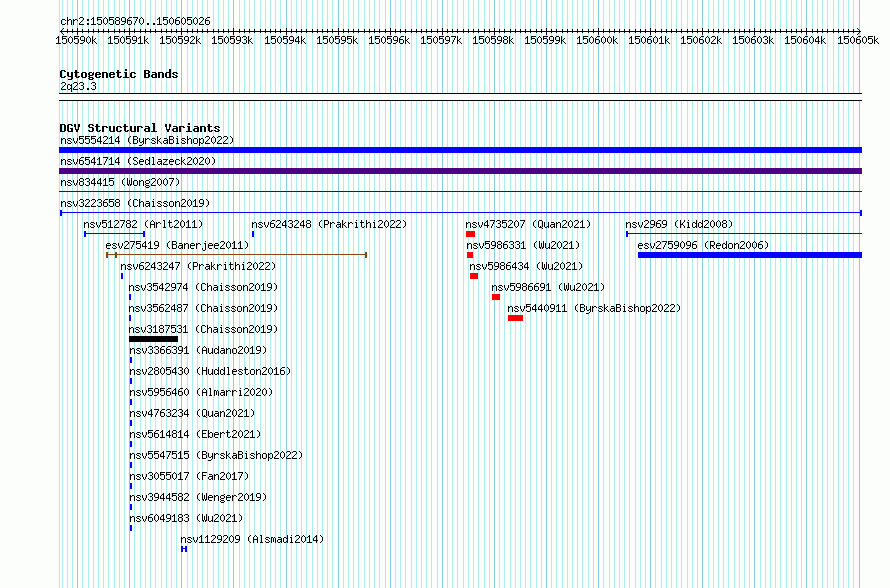The height and width of the screenshot is (588, 890).
Task: Click the nsv5614814 (Ebert2021) label
Action: pyautogui.click(x=195, y=434)
